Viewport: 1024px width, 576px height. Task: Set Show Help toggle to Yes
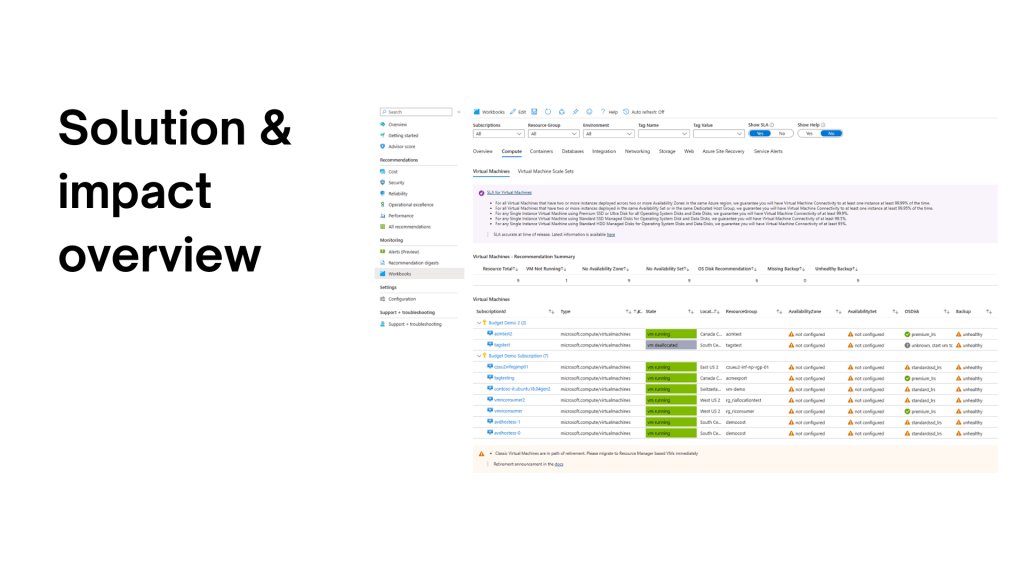808,133
